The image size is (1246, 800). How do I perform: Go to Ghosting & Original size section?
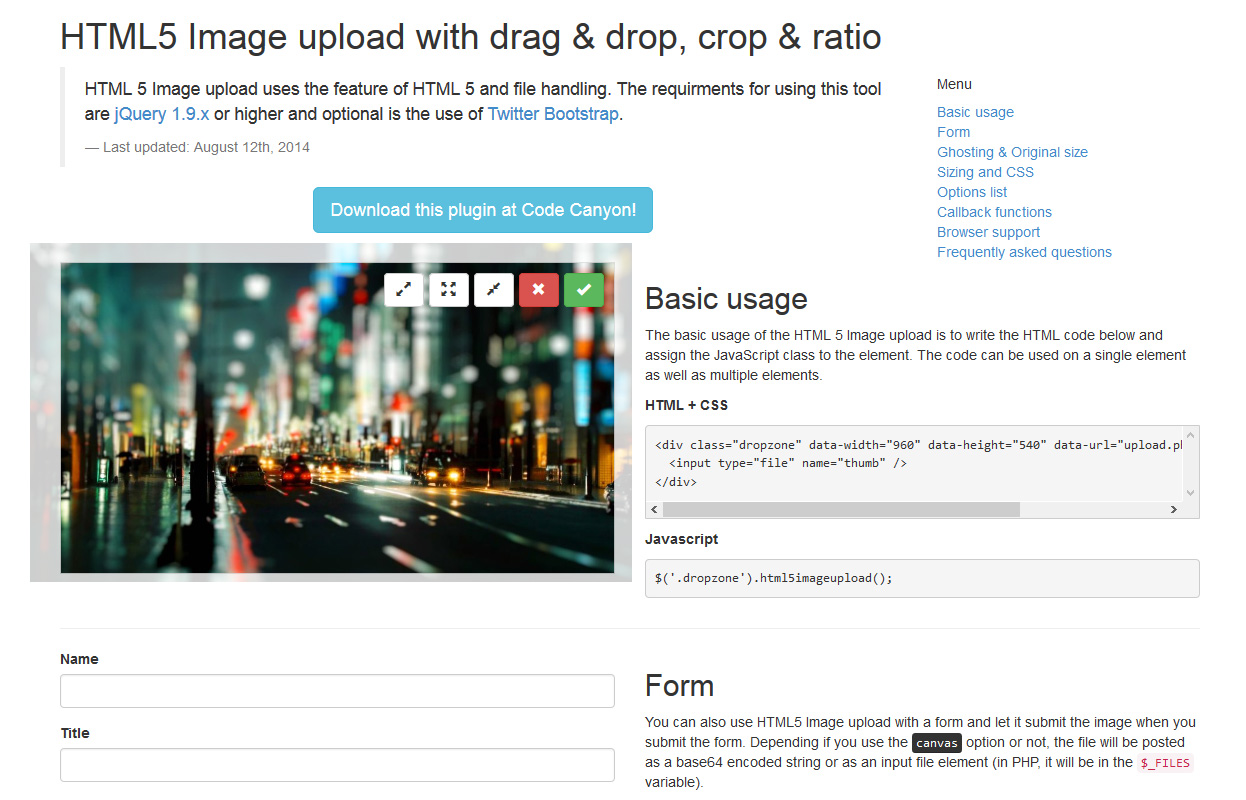1012,152
